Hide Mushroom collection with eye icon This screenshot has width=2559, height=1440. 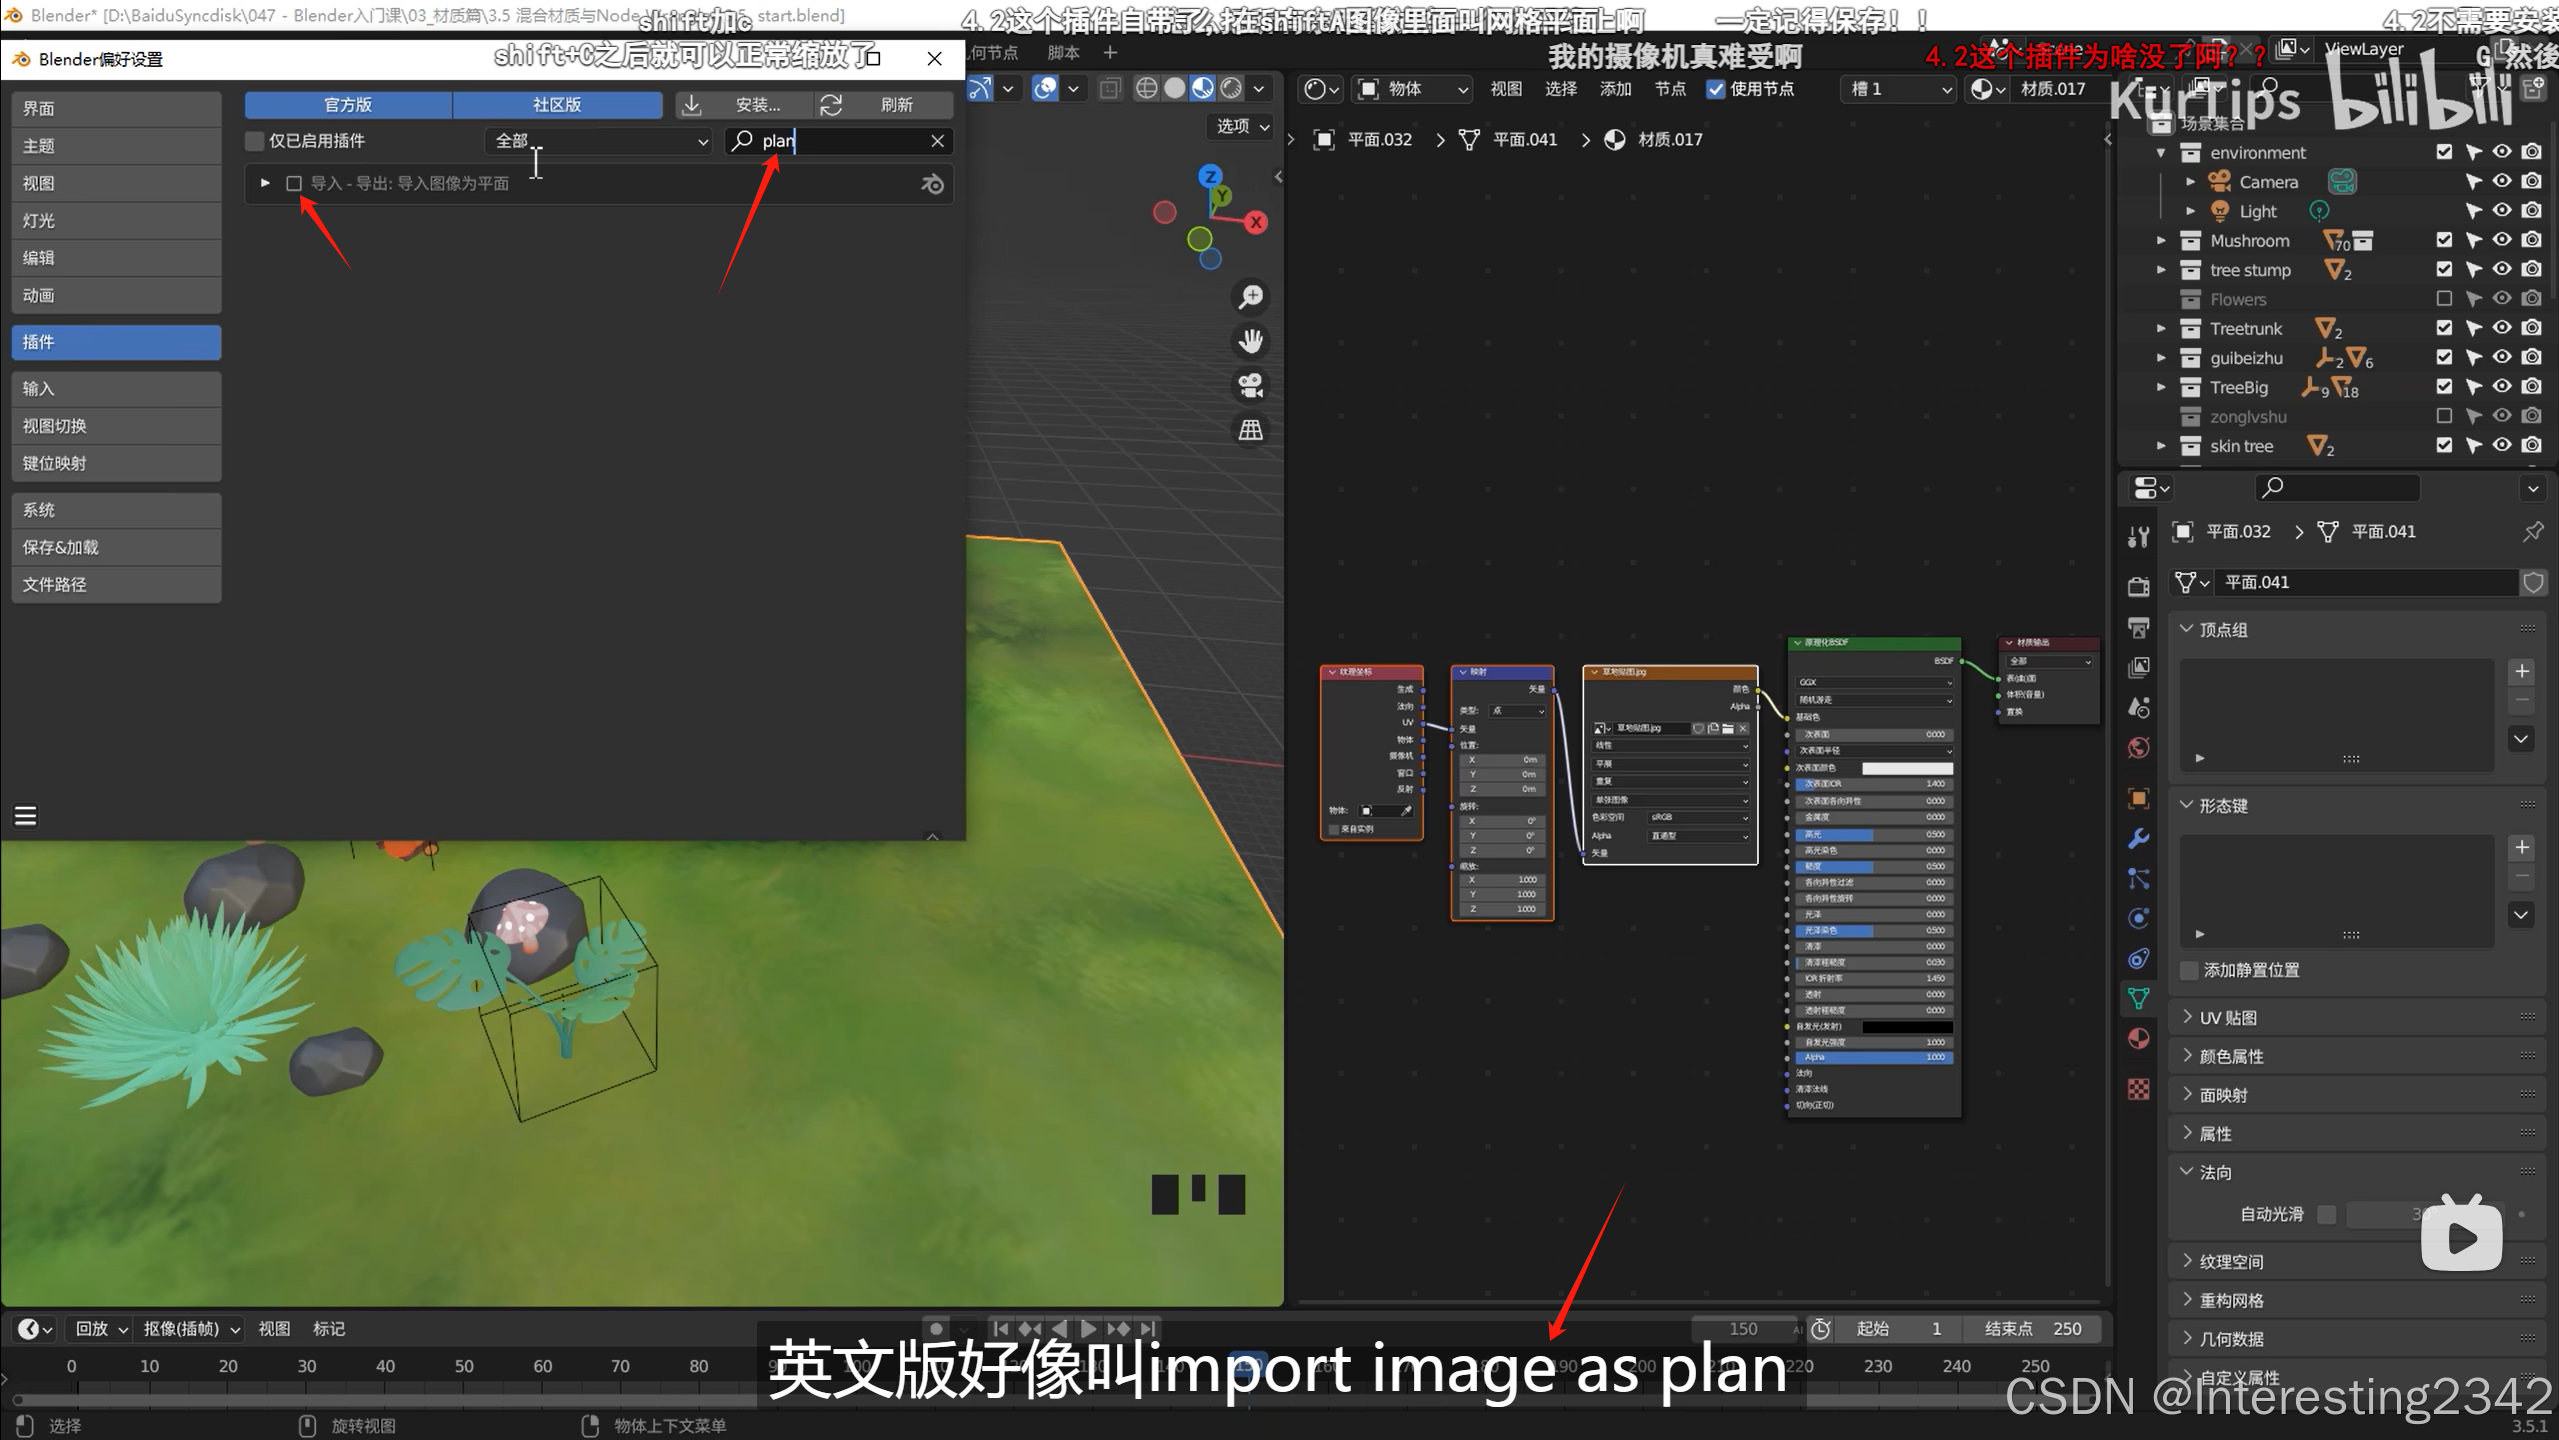pos(2501,240)
